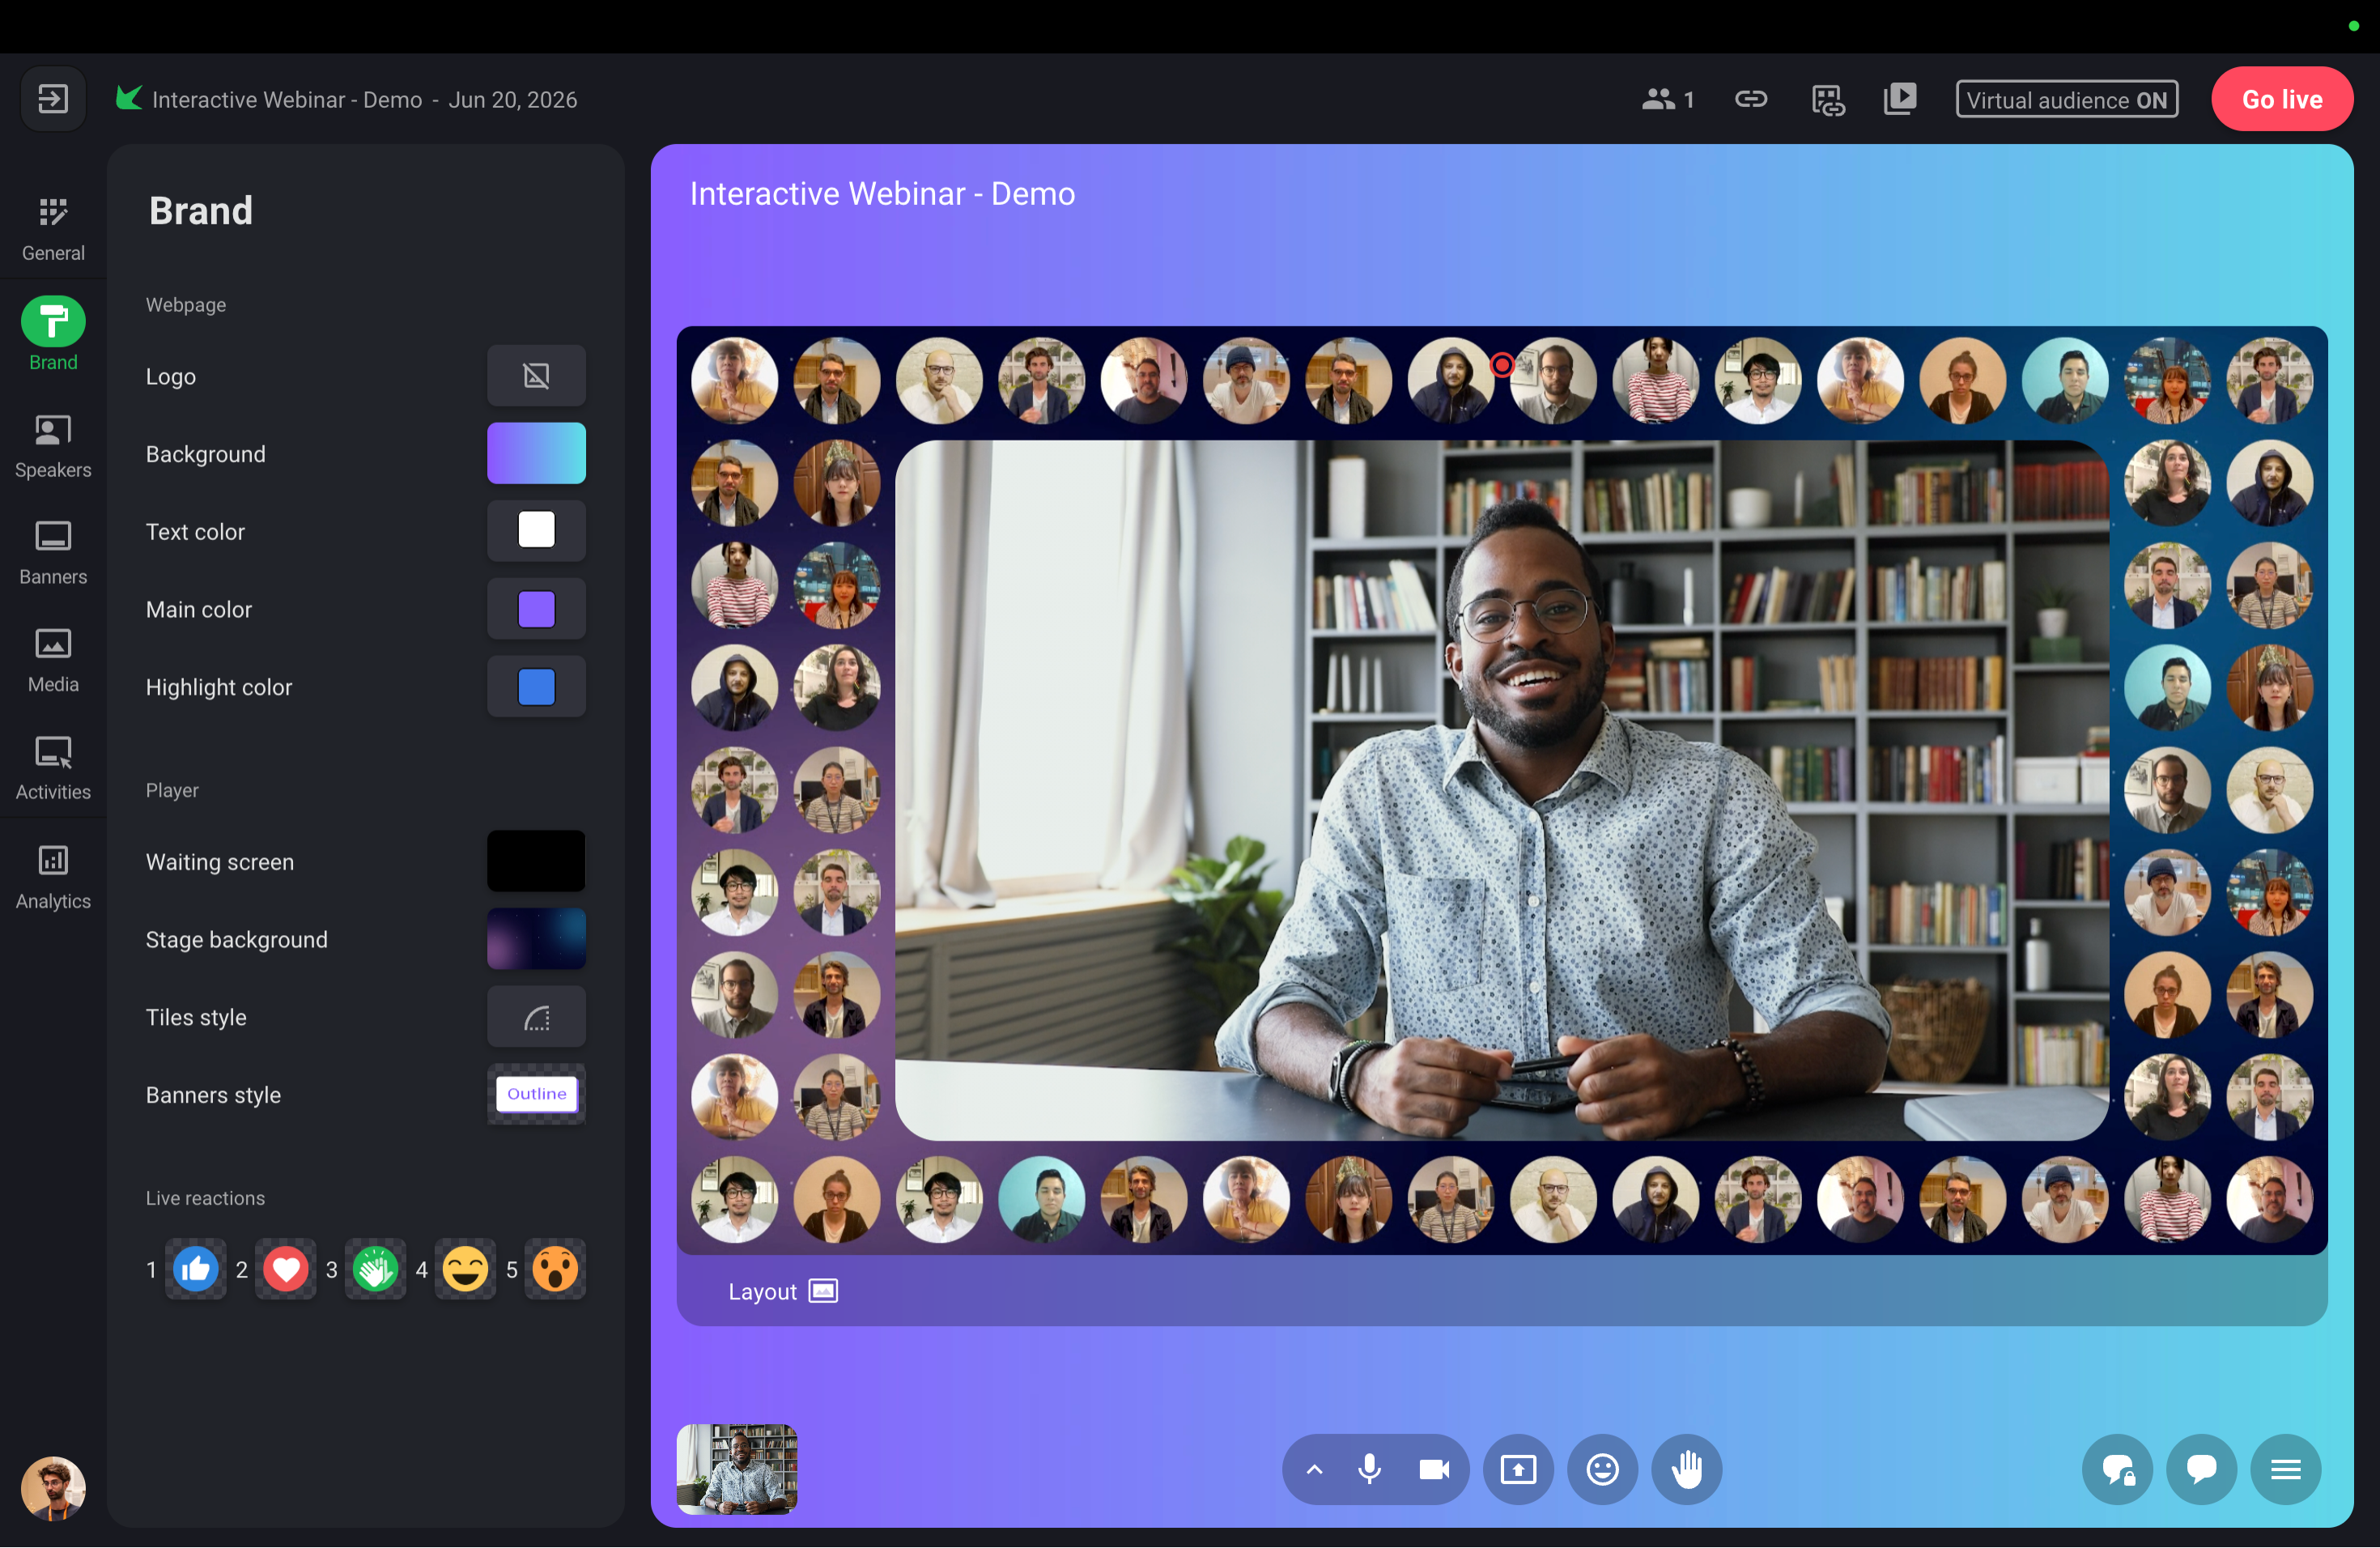Viewport: 2380px width, 1548px height.
Task: Turn off the camera
Action: point(1434,1469)
